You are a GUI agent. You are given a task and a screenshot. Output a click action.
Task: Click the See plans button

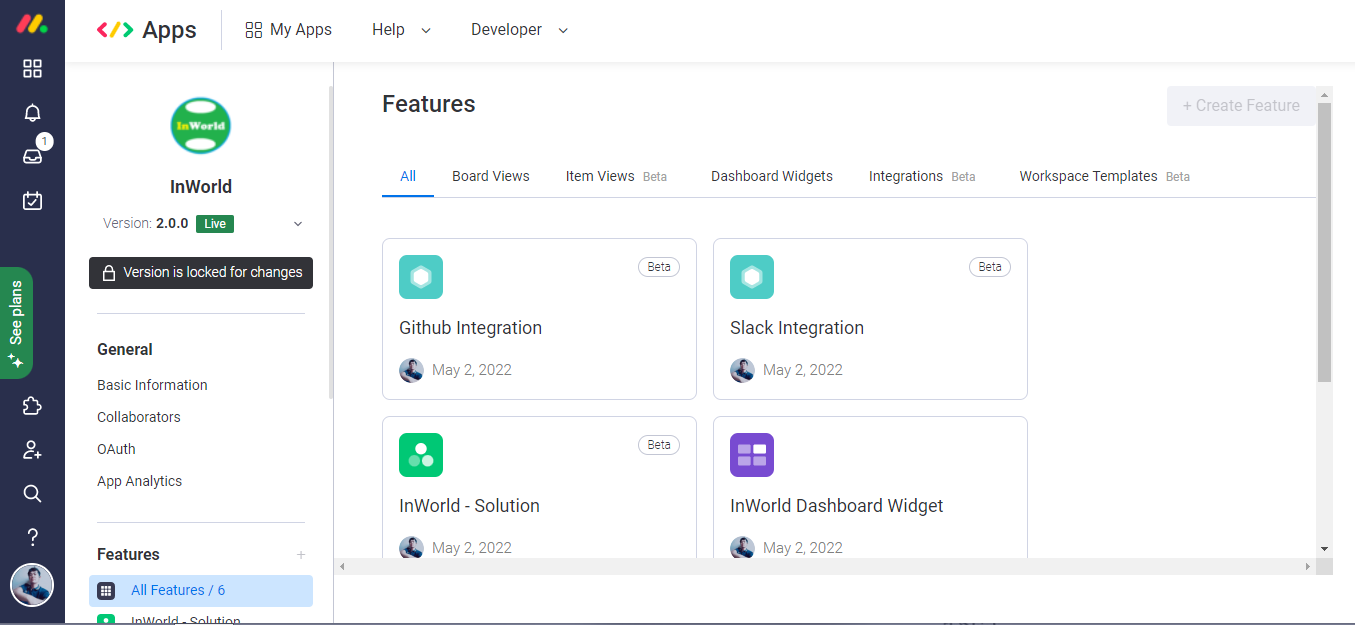click(x=16, y=323)
